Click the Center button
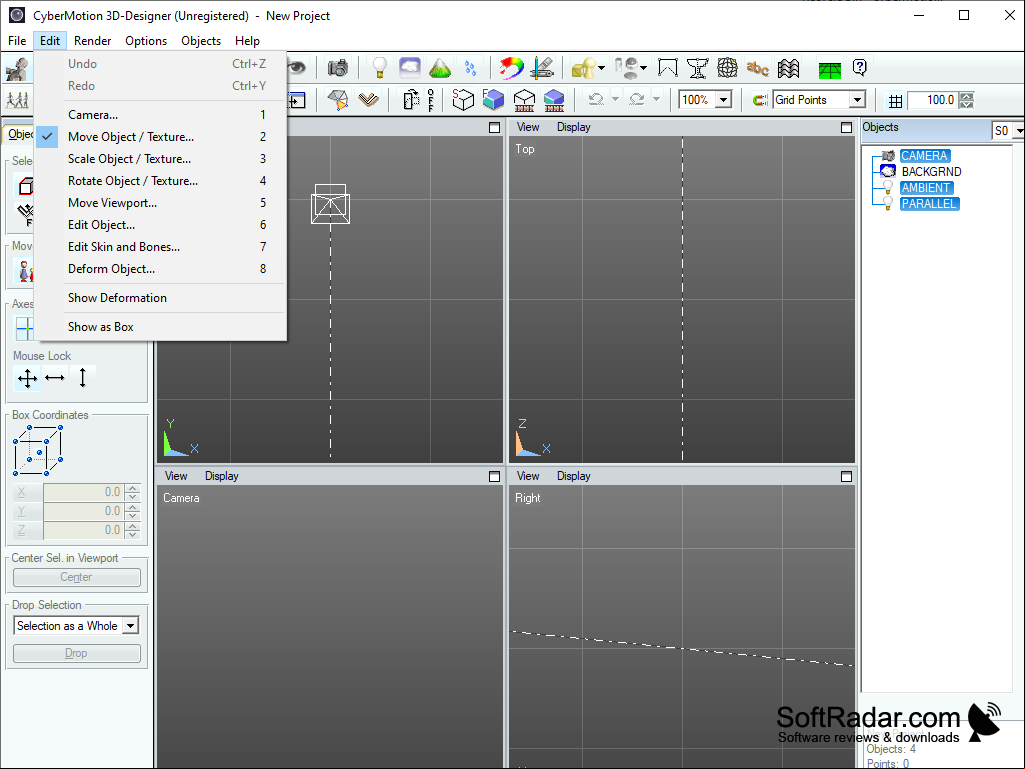Screen dimensions: 1025x769 pos(76,577)
